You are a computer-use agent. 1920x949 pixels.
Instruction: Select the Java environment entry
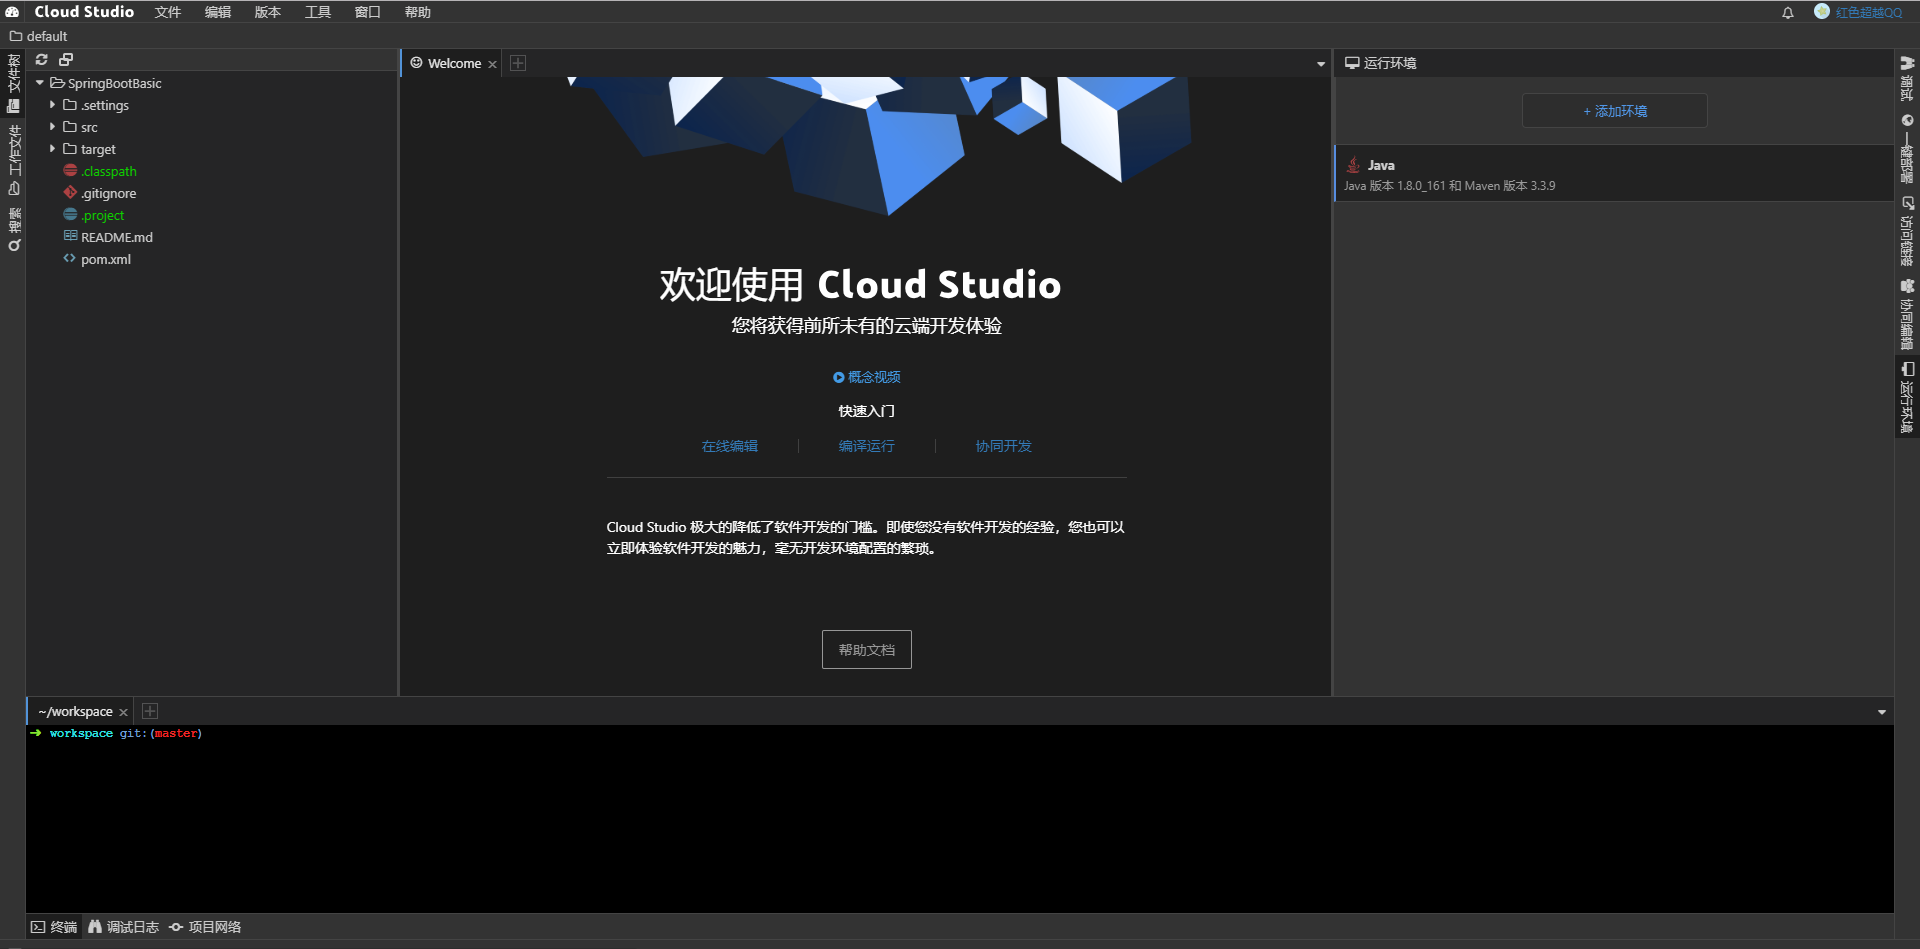[x=1613, y=174]
